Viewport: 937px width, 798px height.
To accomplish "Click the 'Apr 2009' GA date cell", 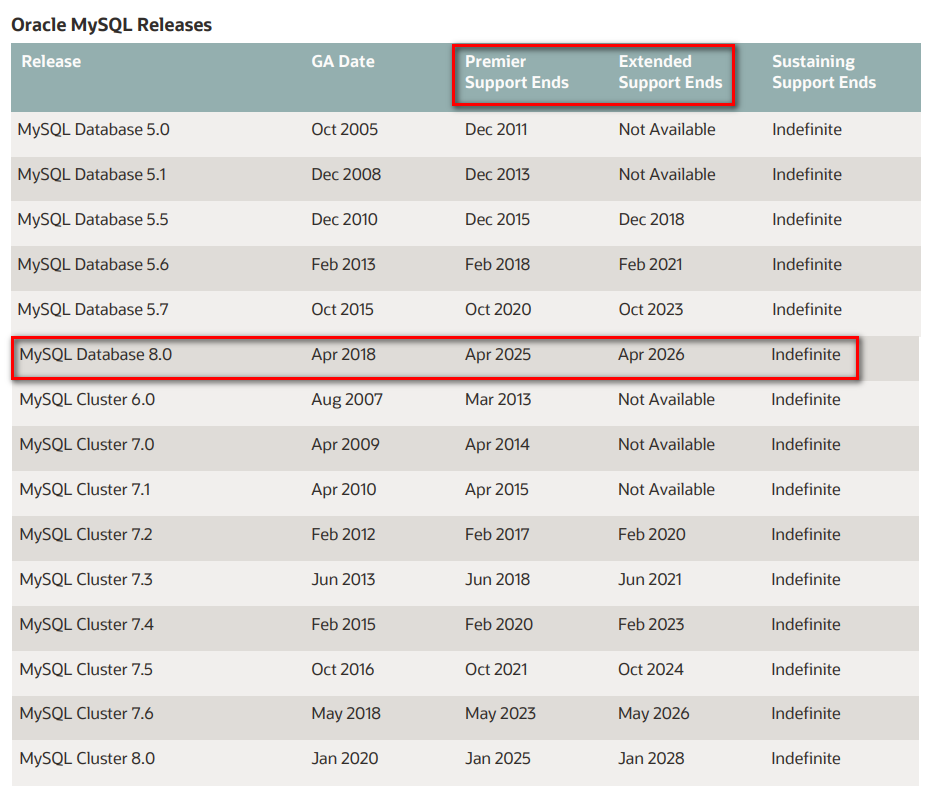I will coord(345,445).
